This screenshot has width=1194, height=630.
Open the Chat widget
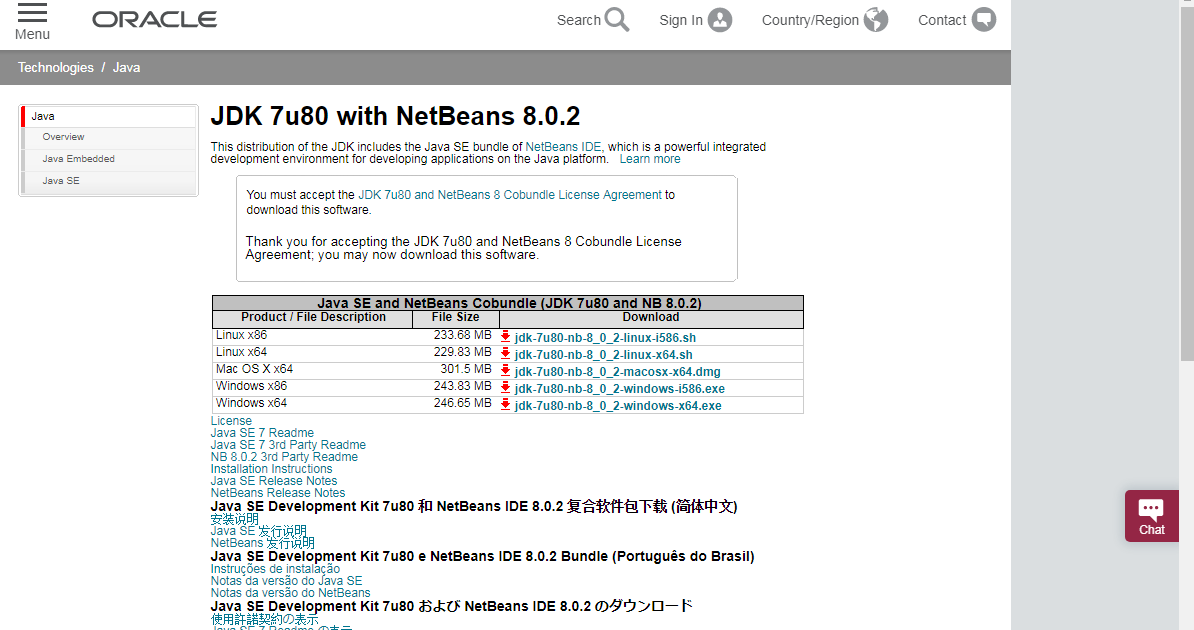1151,516
